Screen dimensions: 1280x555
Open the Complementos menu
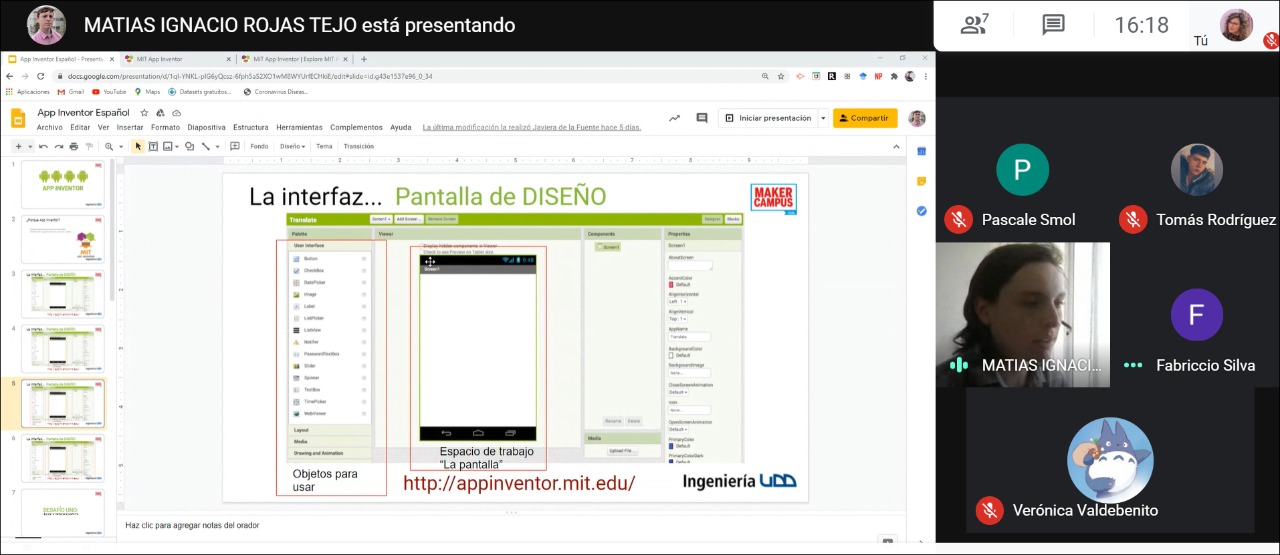[x=356, y=128]
